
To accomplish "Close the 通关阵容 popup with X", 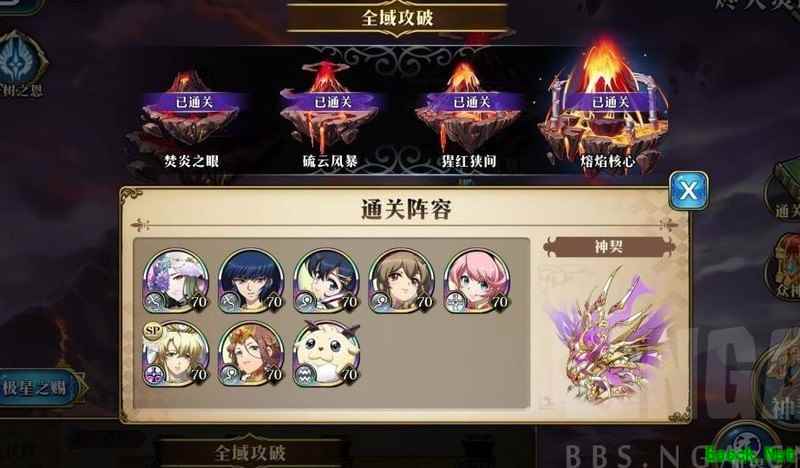I will 688,191.
